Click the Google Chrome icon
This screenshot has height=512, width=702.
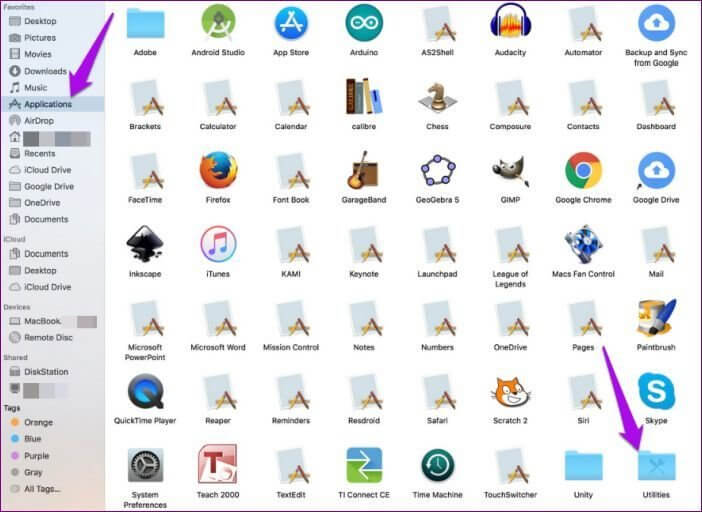[x=583, y=170]
